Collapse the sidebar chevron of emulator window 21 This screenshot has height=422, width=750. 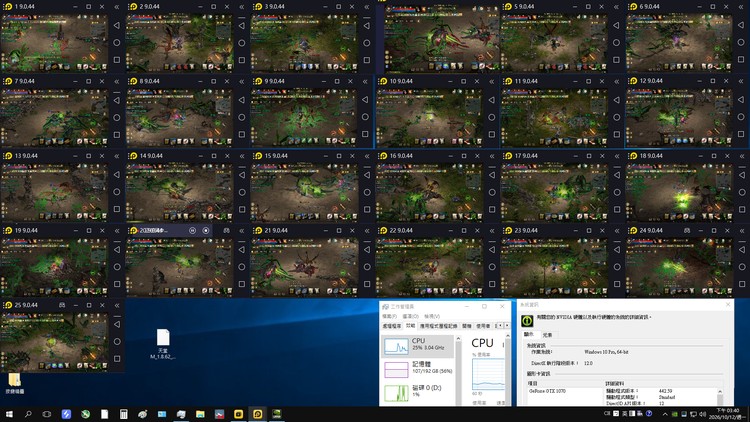click(x=367, y=231)
